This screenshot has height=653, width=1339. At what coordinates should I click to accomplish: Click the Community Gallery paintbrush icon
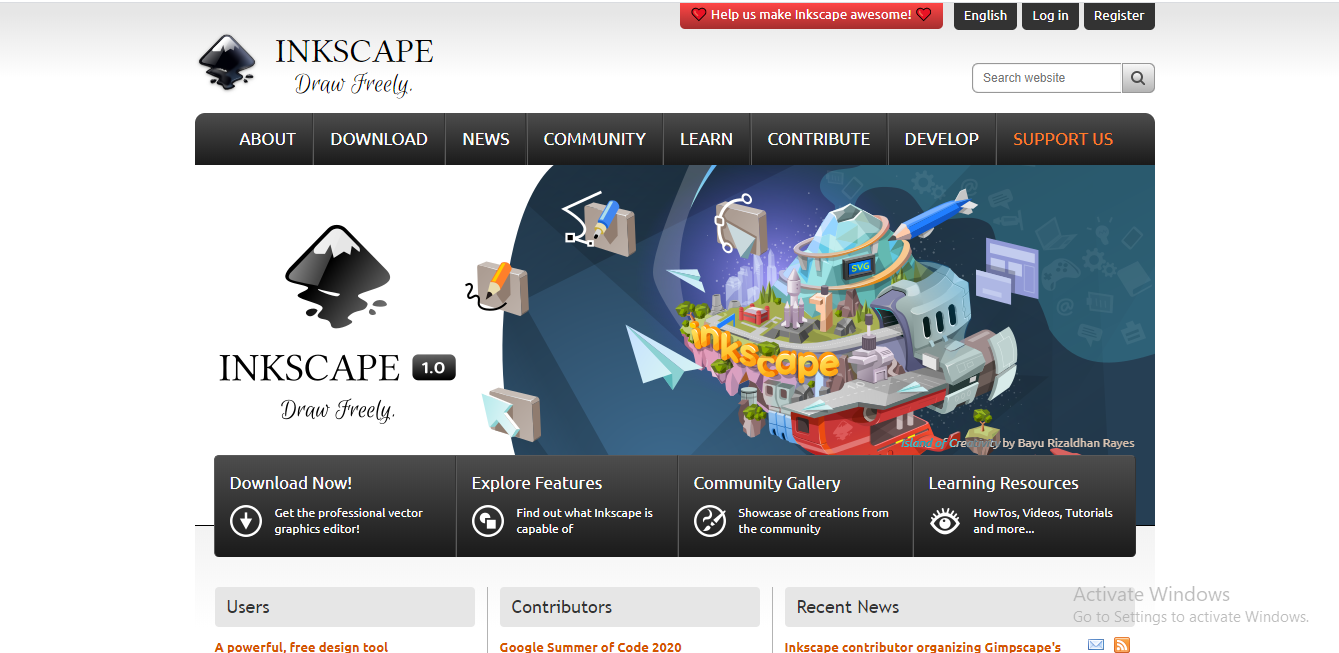tap(710, 521)
